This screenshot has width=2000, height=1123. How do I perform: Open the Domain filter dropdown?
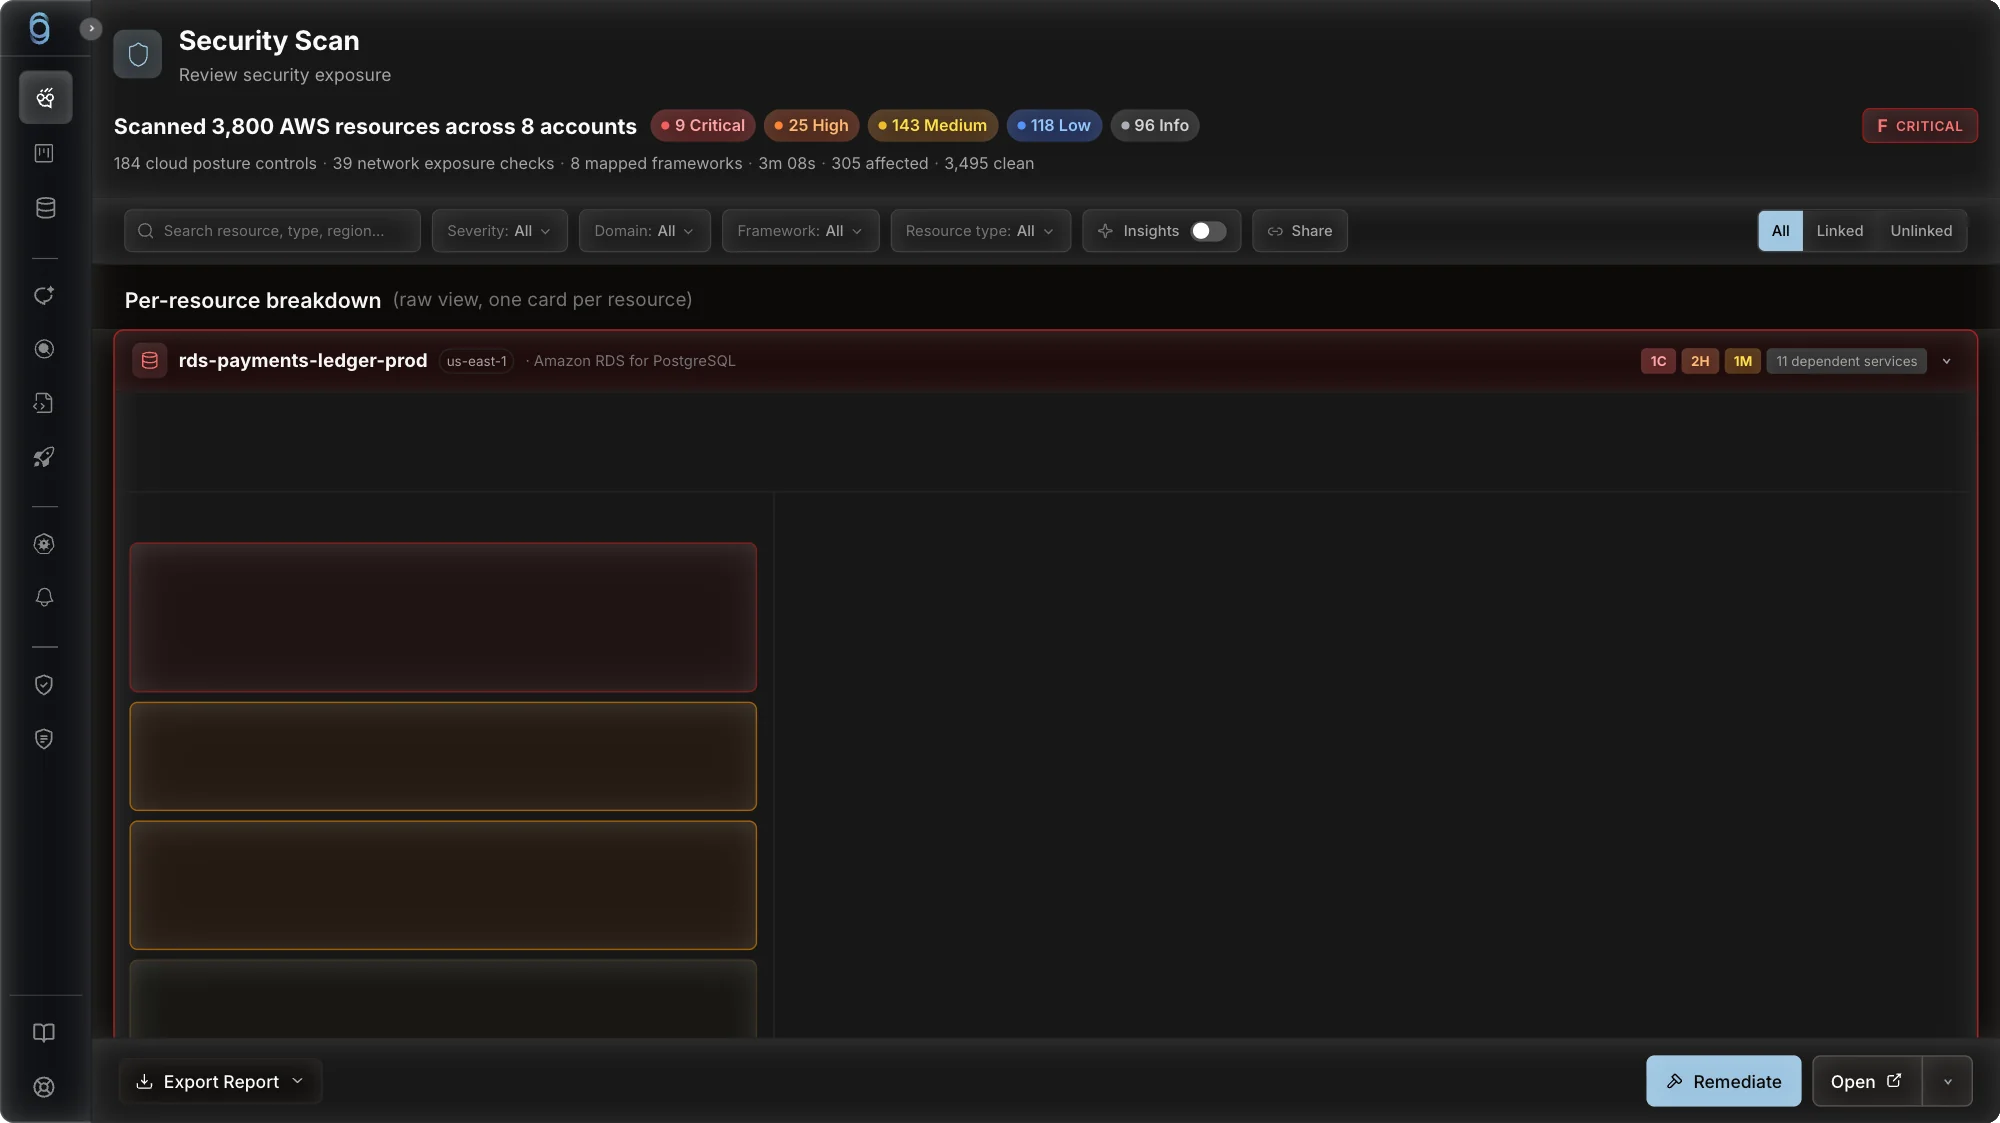tap(644, 231)
